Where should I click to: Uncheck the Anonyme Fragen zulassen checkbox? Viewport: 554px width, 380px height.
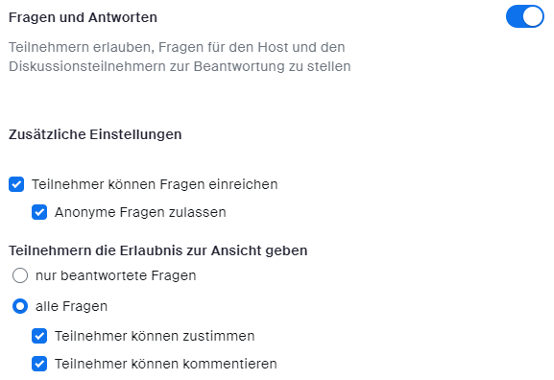pyautogui.click(x=39, y=212)
